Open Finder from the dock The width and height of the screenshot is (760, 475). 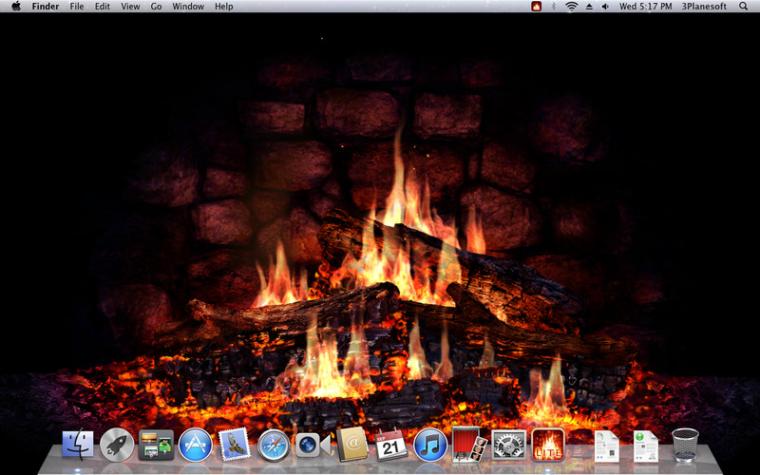tap(78, 444)
